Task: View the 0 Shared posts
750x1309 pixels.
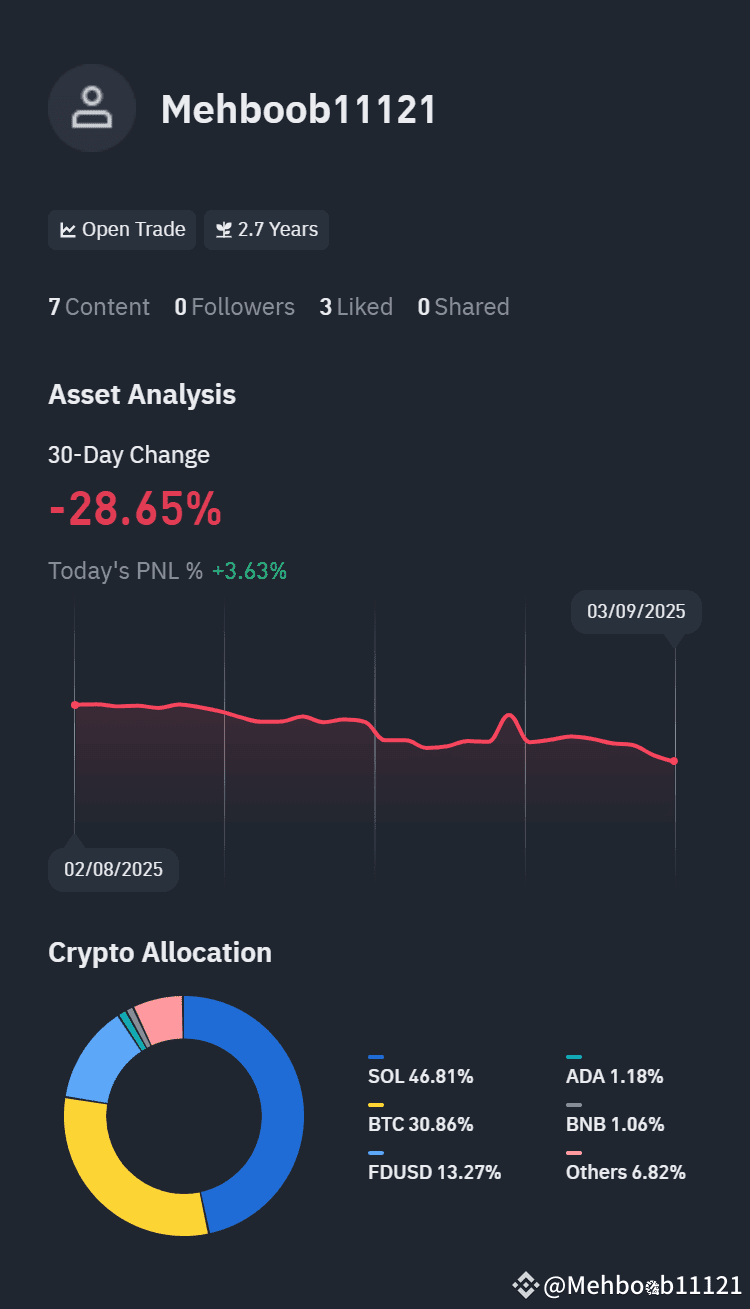Action: tap(463, 307)
